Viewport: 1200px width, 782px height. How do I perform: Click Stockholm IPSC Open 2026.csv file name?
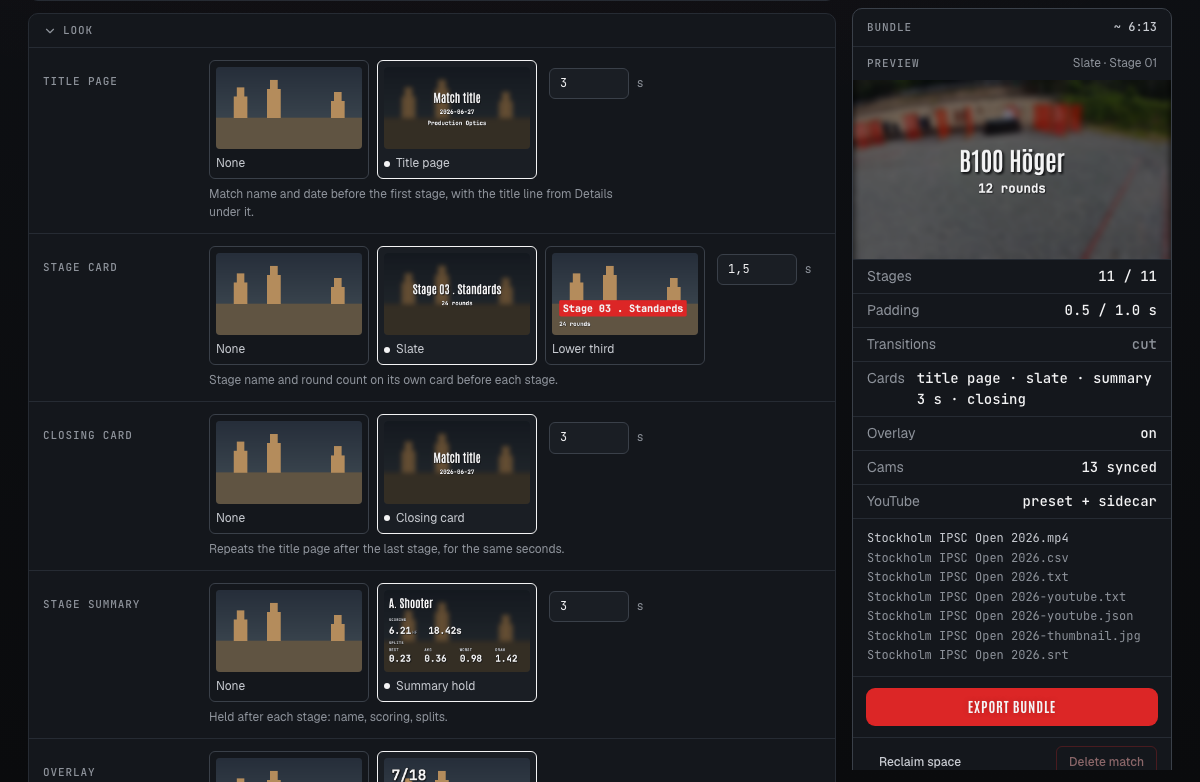pos(968,558)
